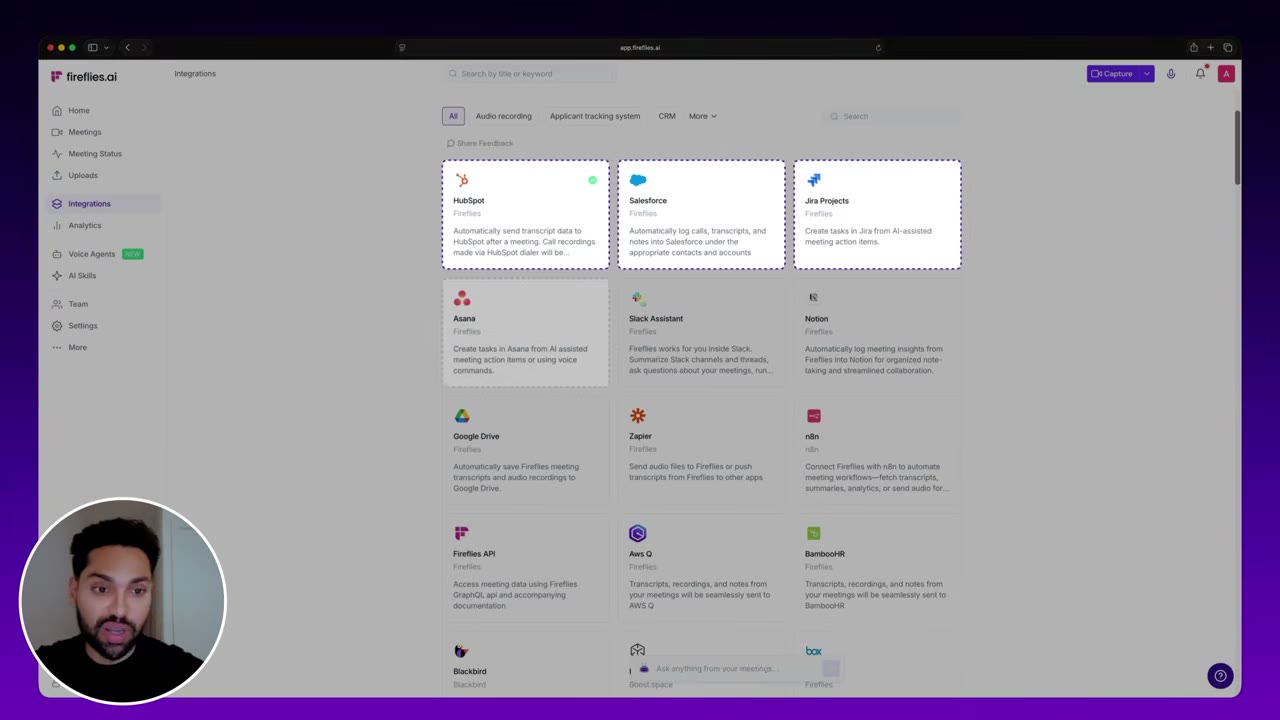Open the notifications bell
Image resolution: width=1280 pixels, height=720 pixels.
pyautogui.click(x=1200, y=74)
